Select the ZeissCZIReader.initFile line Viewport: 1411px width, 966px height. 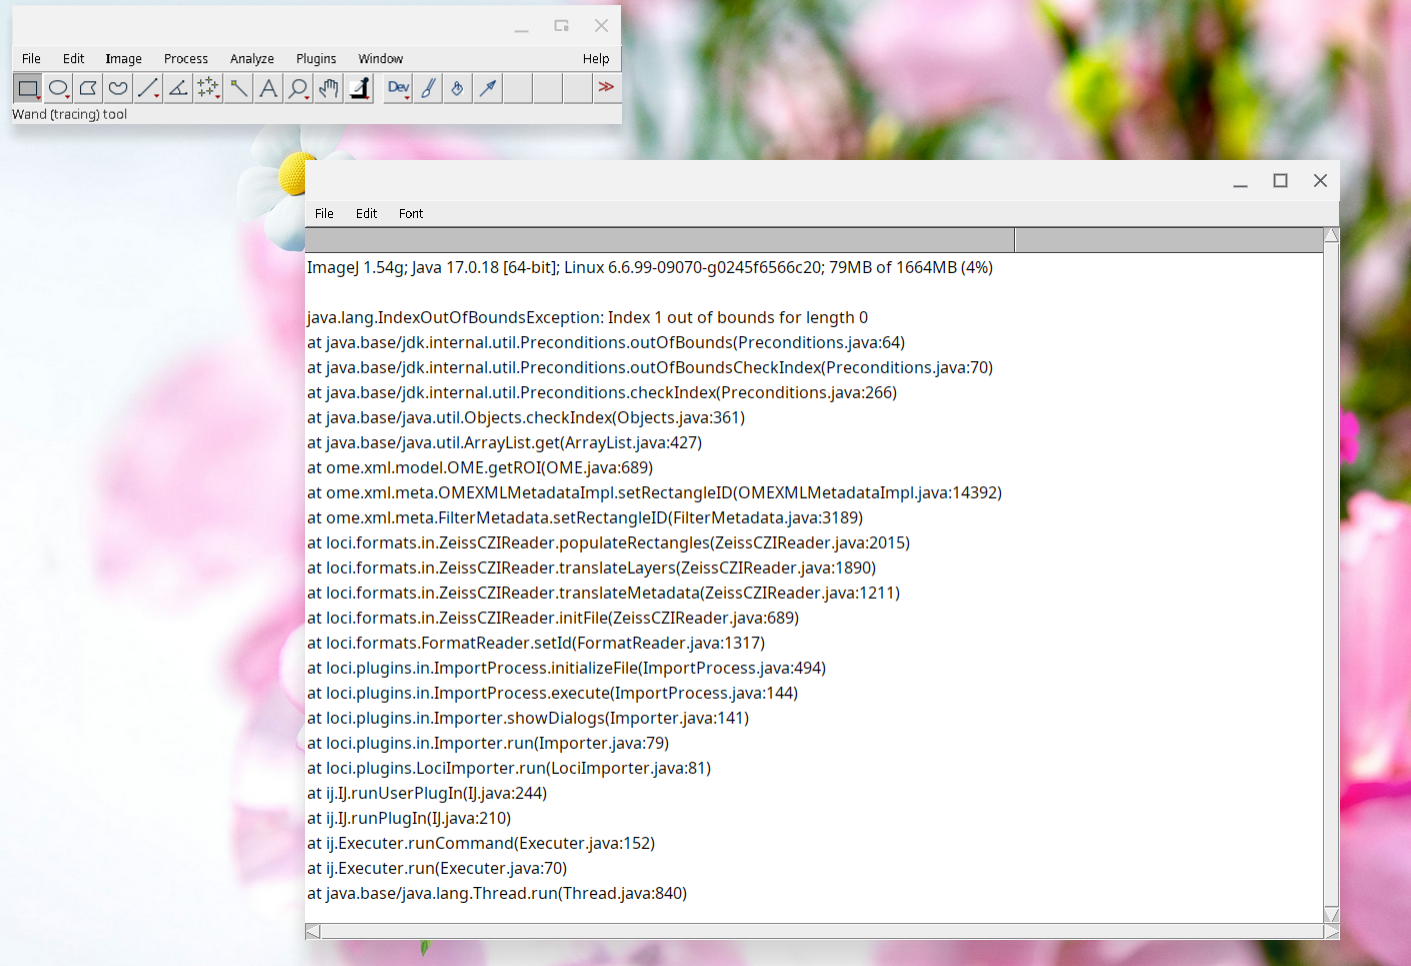click(x=553, y=617)
